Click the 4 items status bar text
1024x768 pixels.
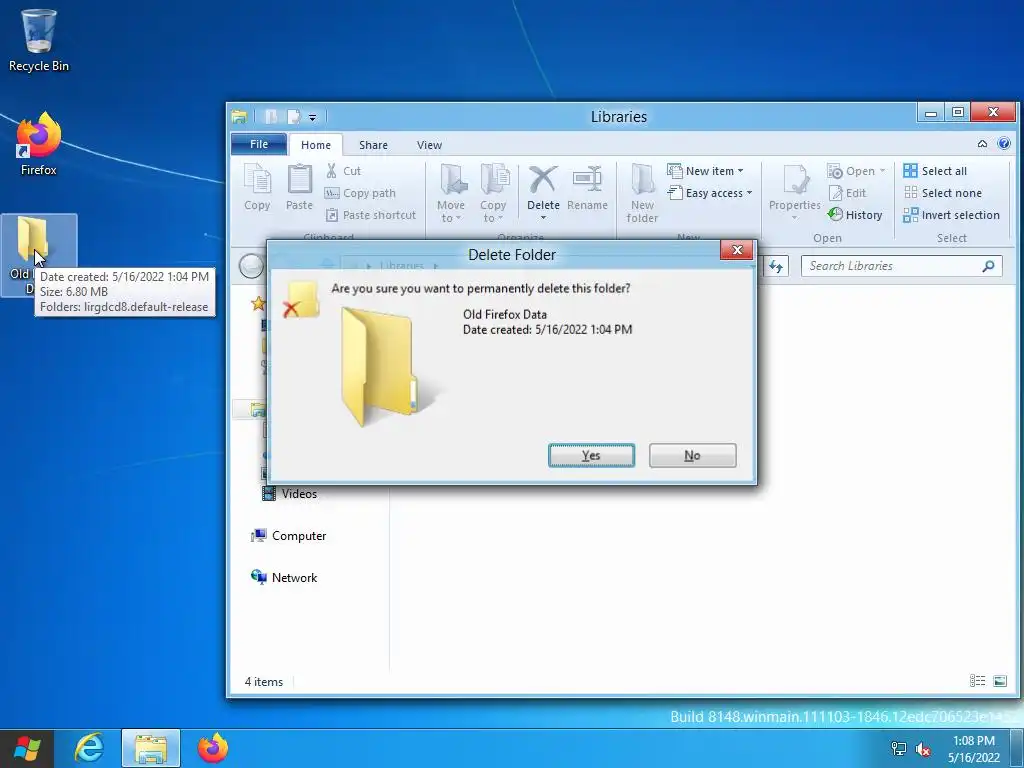point(264,681)
